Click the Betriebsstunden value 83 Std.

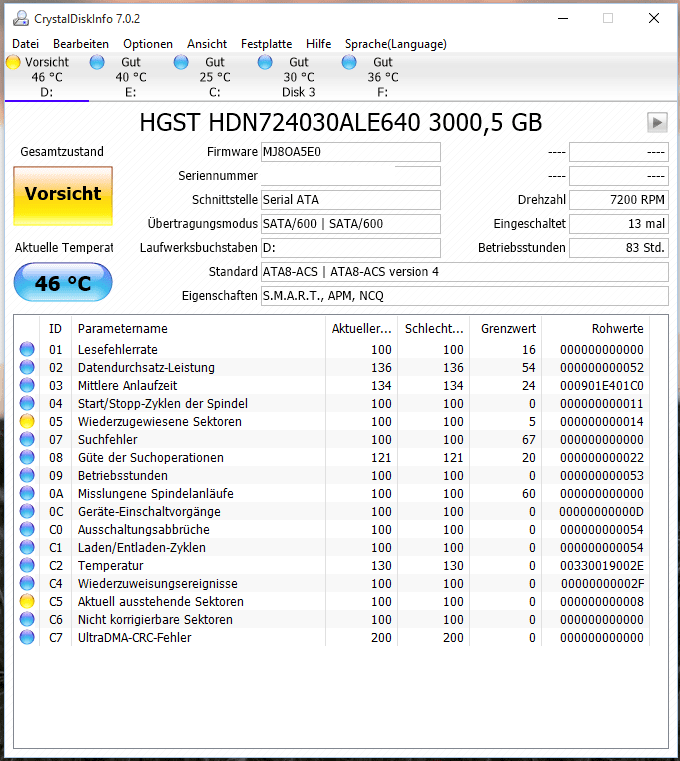(x=619, y=248)
